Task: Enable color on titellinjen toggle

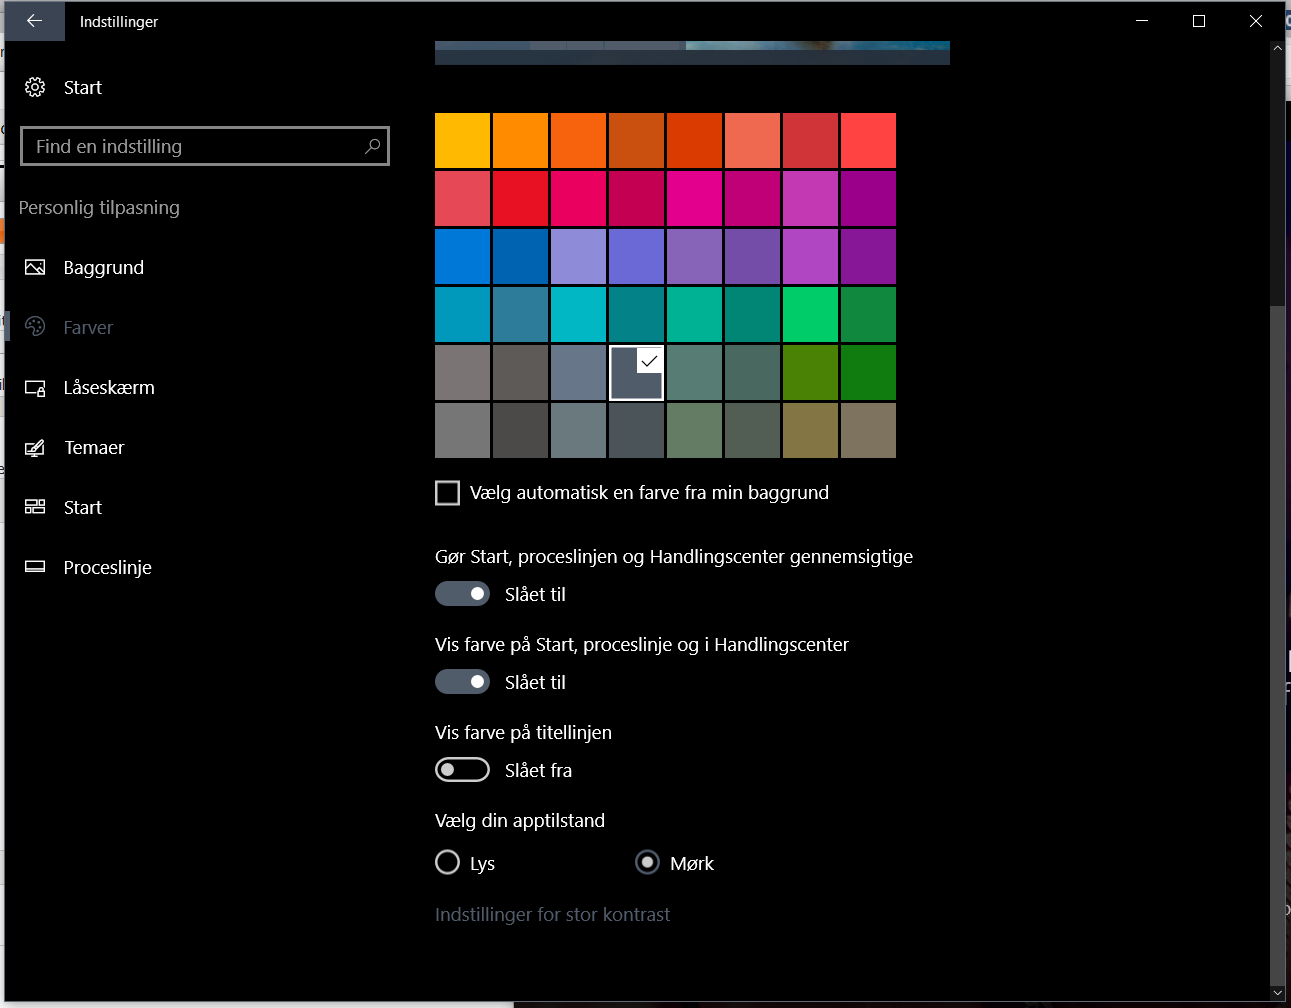Action: [x=462, y=770]
